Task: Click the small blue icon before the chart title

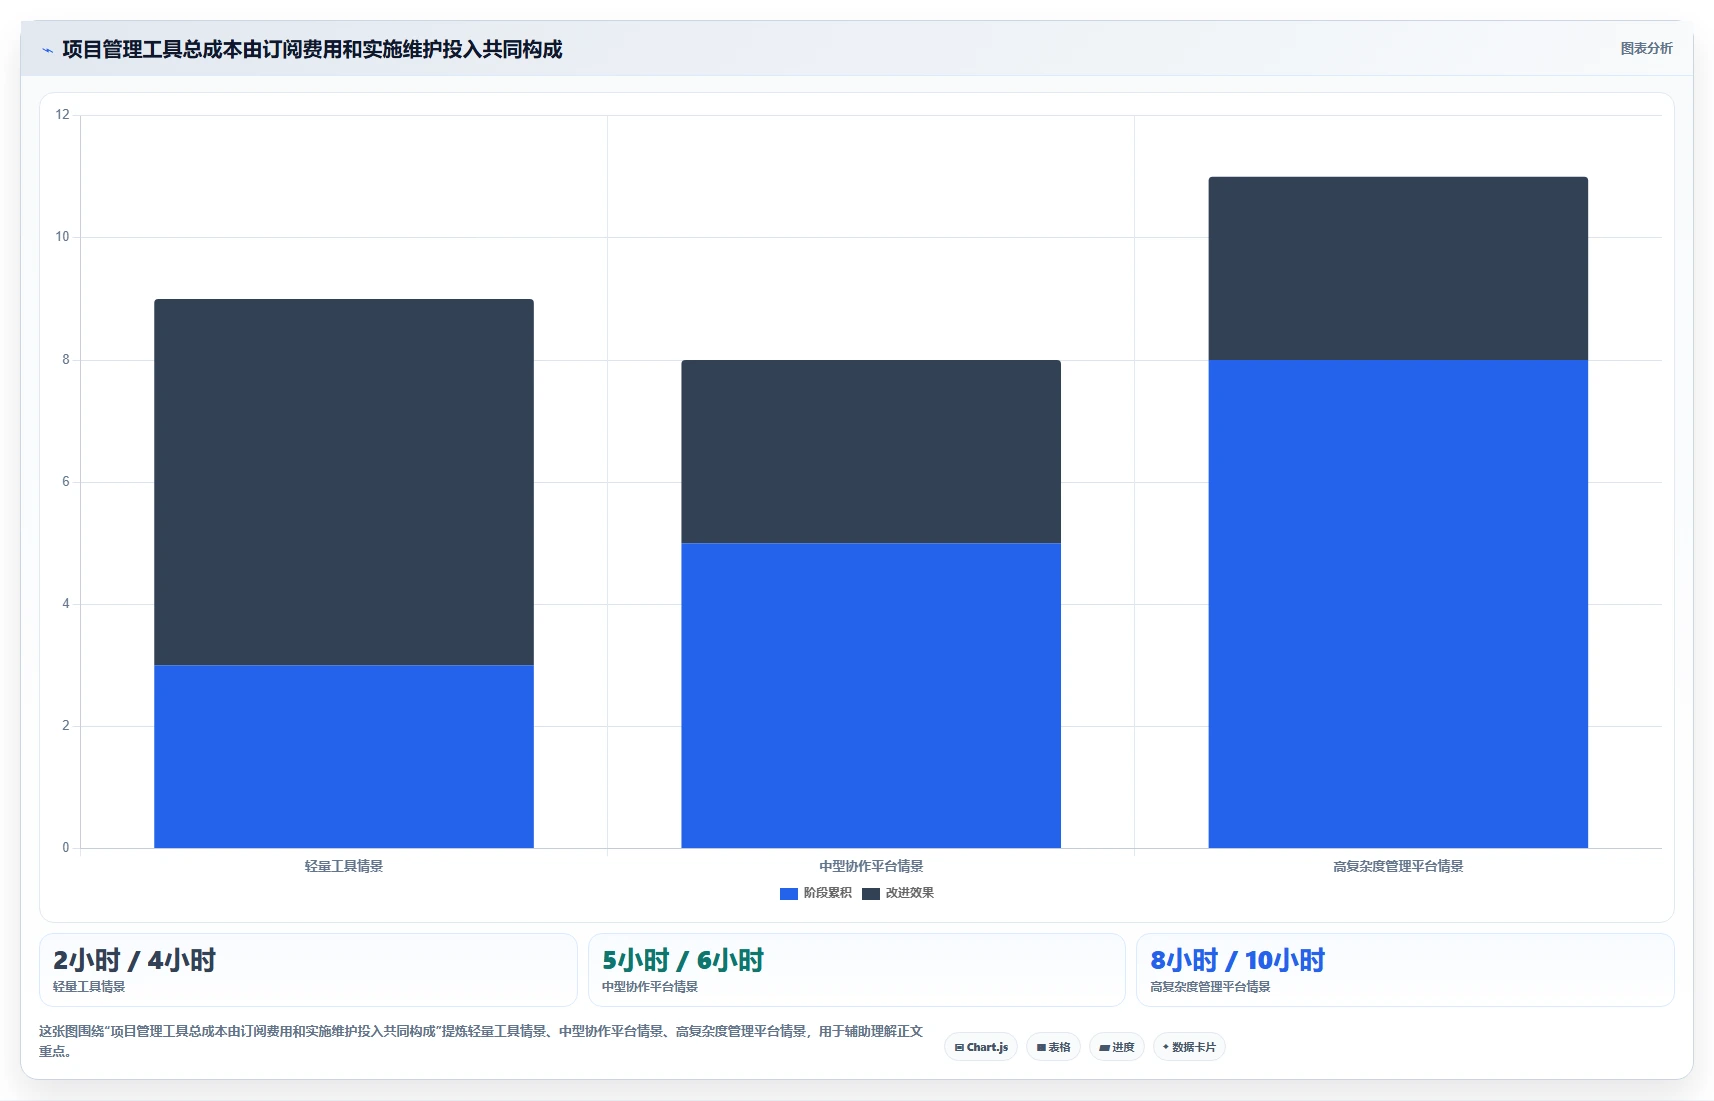Action: pos(47,50)
